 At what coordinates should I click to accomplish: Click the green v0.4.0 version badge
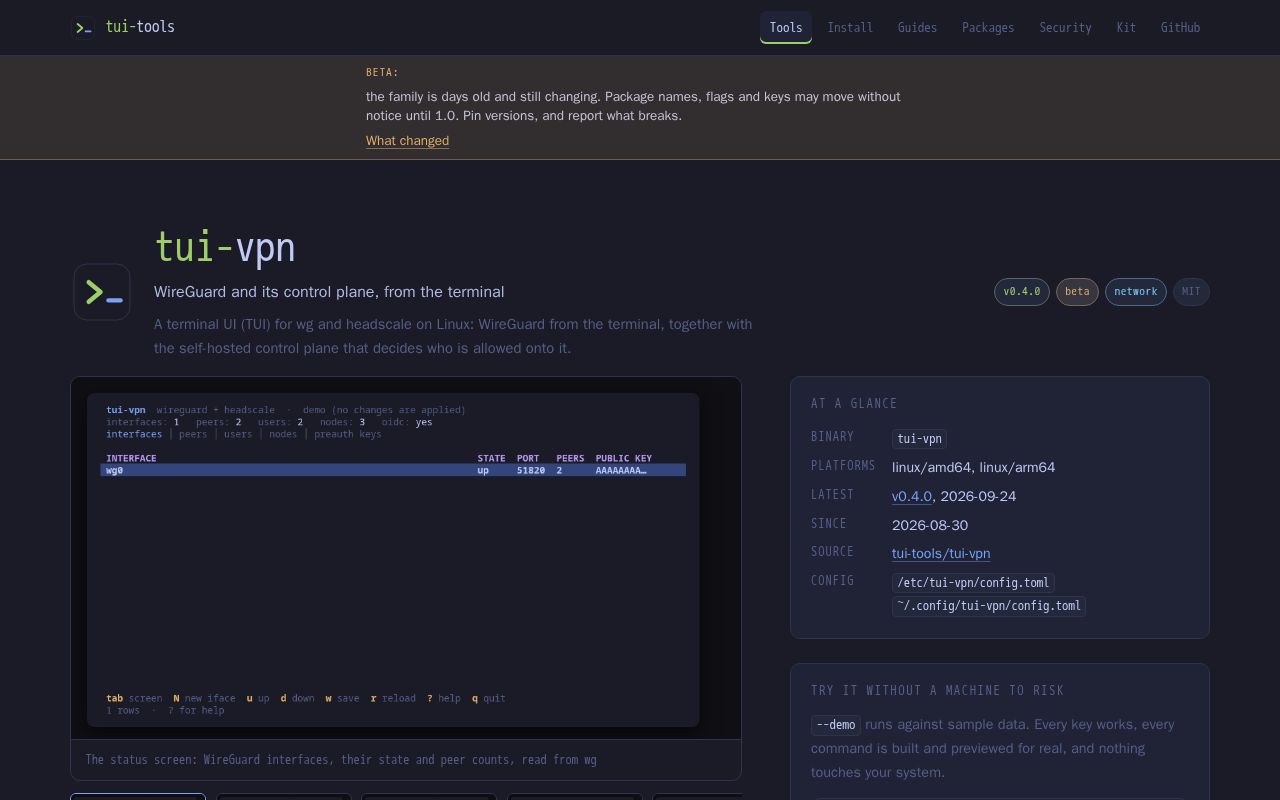1022,292
